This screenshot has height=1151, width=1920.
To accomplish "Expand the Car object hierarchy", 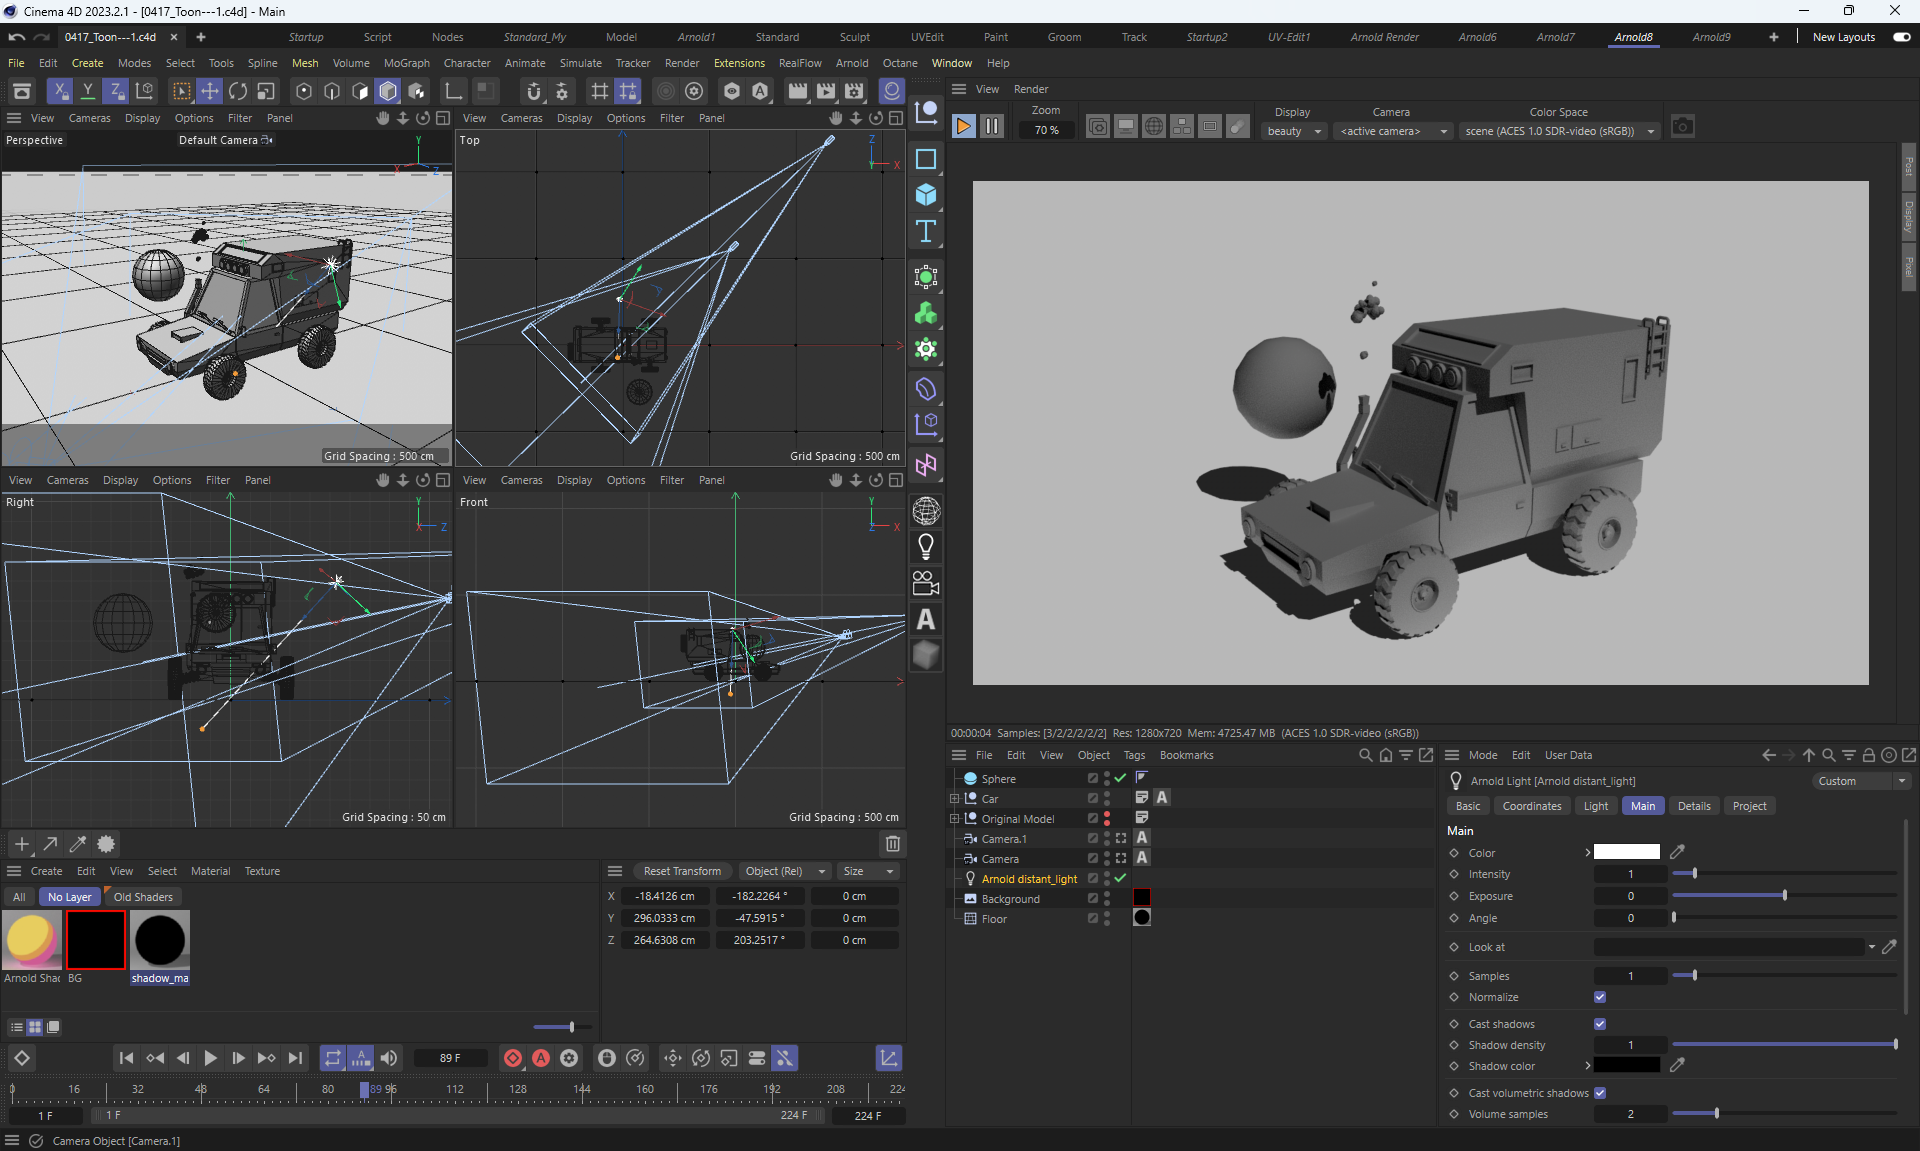I will click(954, 799).
